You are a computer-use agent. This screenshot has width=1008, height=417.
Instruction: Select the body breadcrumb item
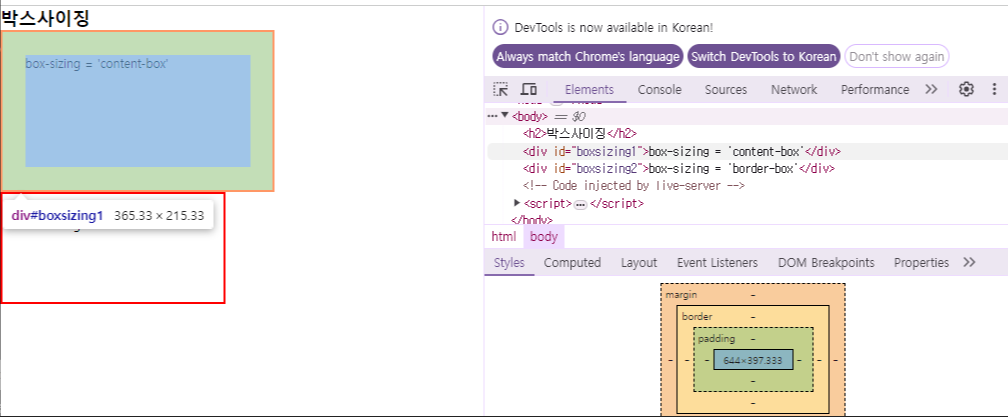point(544,236)
